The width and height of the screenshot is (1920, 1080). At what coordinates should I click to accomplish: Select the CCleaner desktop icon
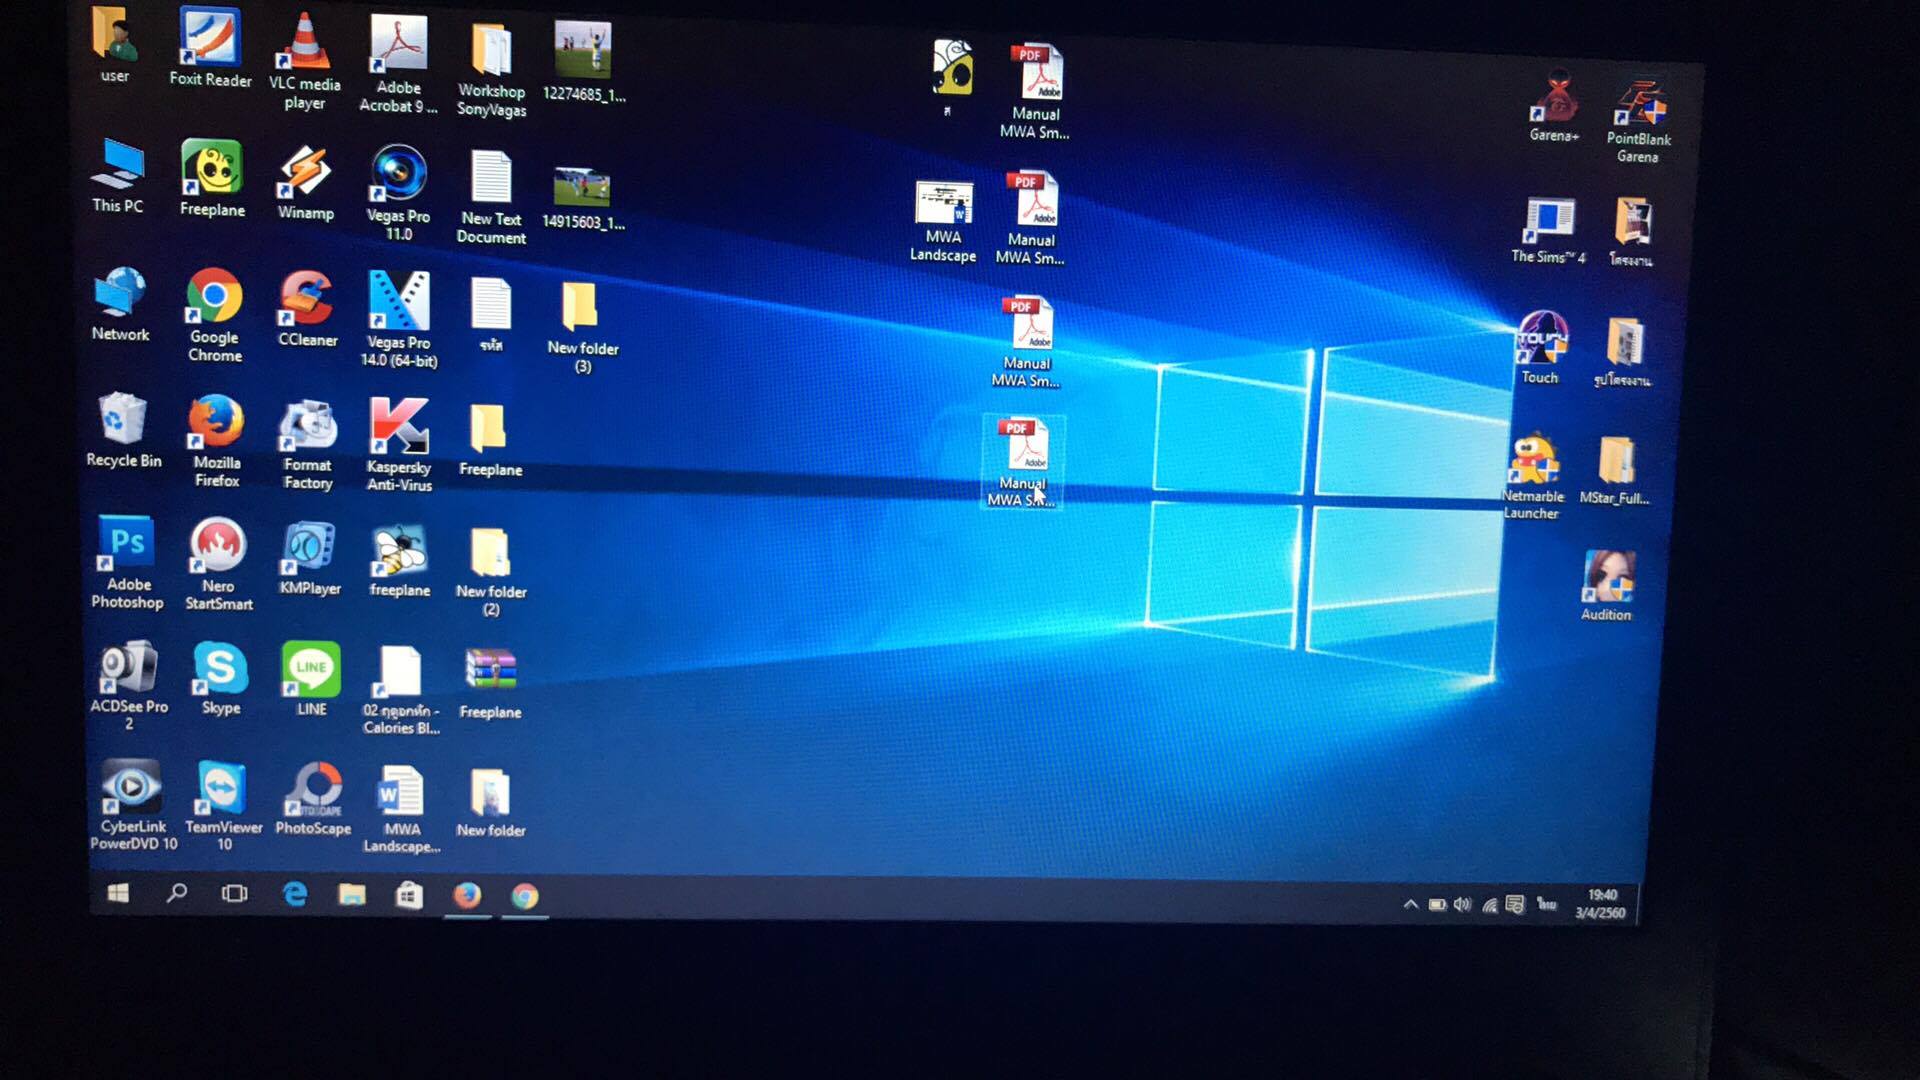click(x=306, y=298)
